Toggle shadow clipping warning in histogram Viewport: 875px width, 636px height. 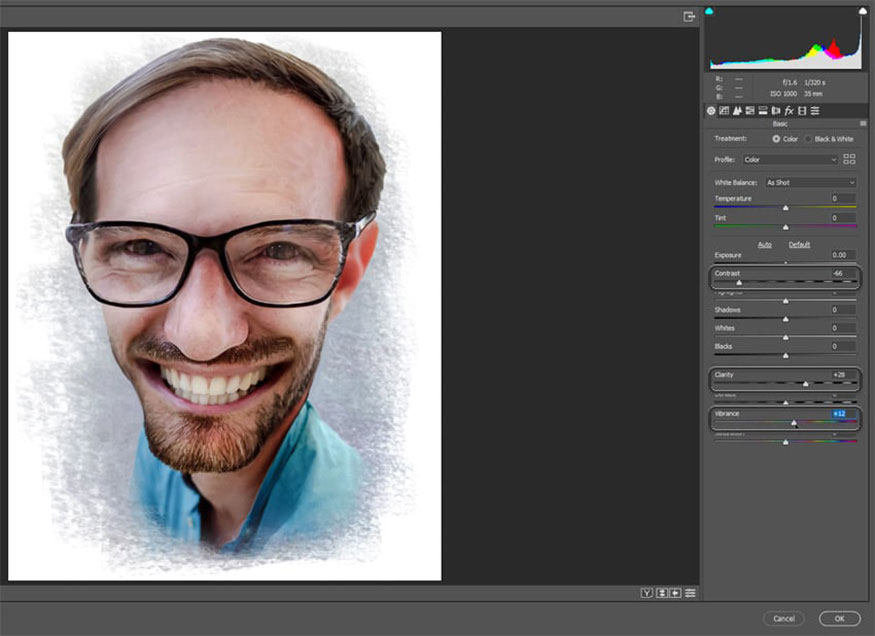tap(709, 11)
